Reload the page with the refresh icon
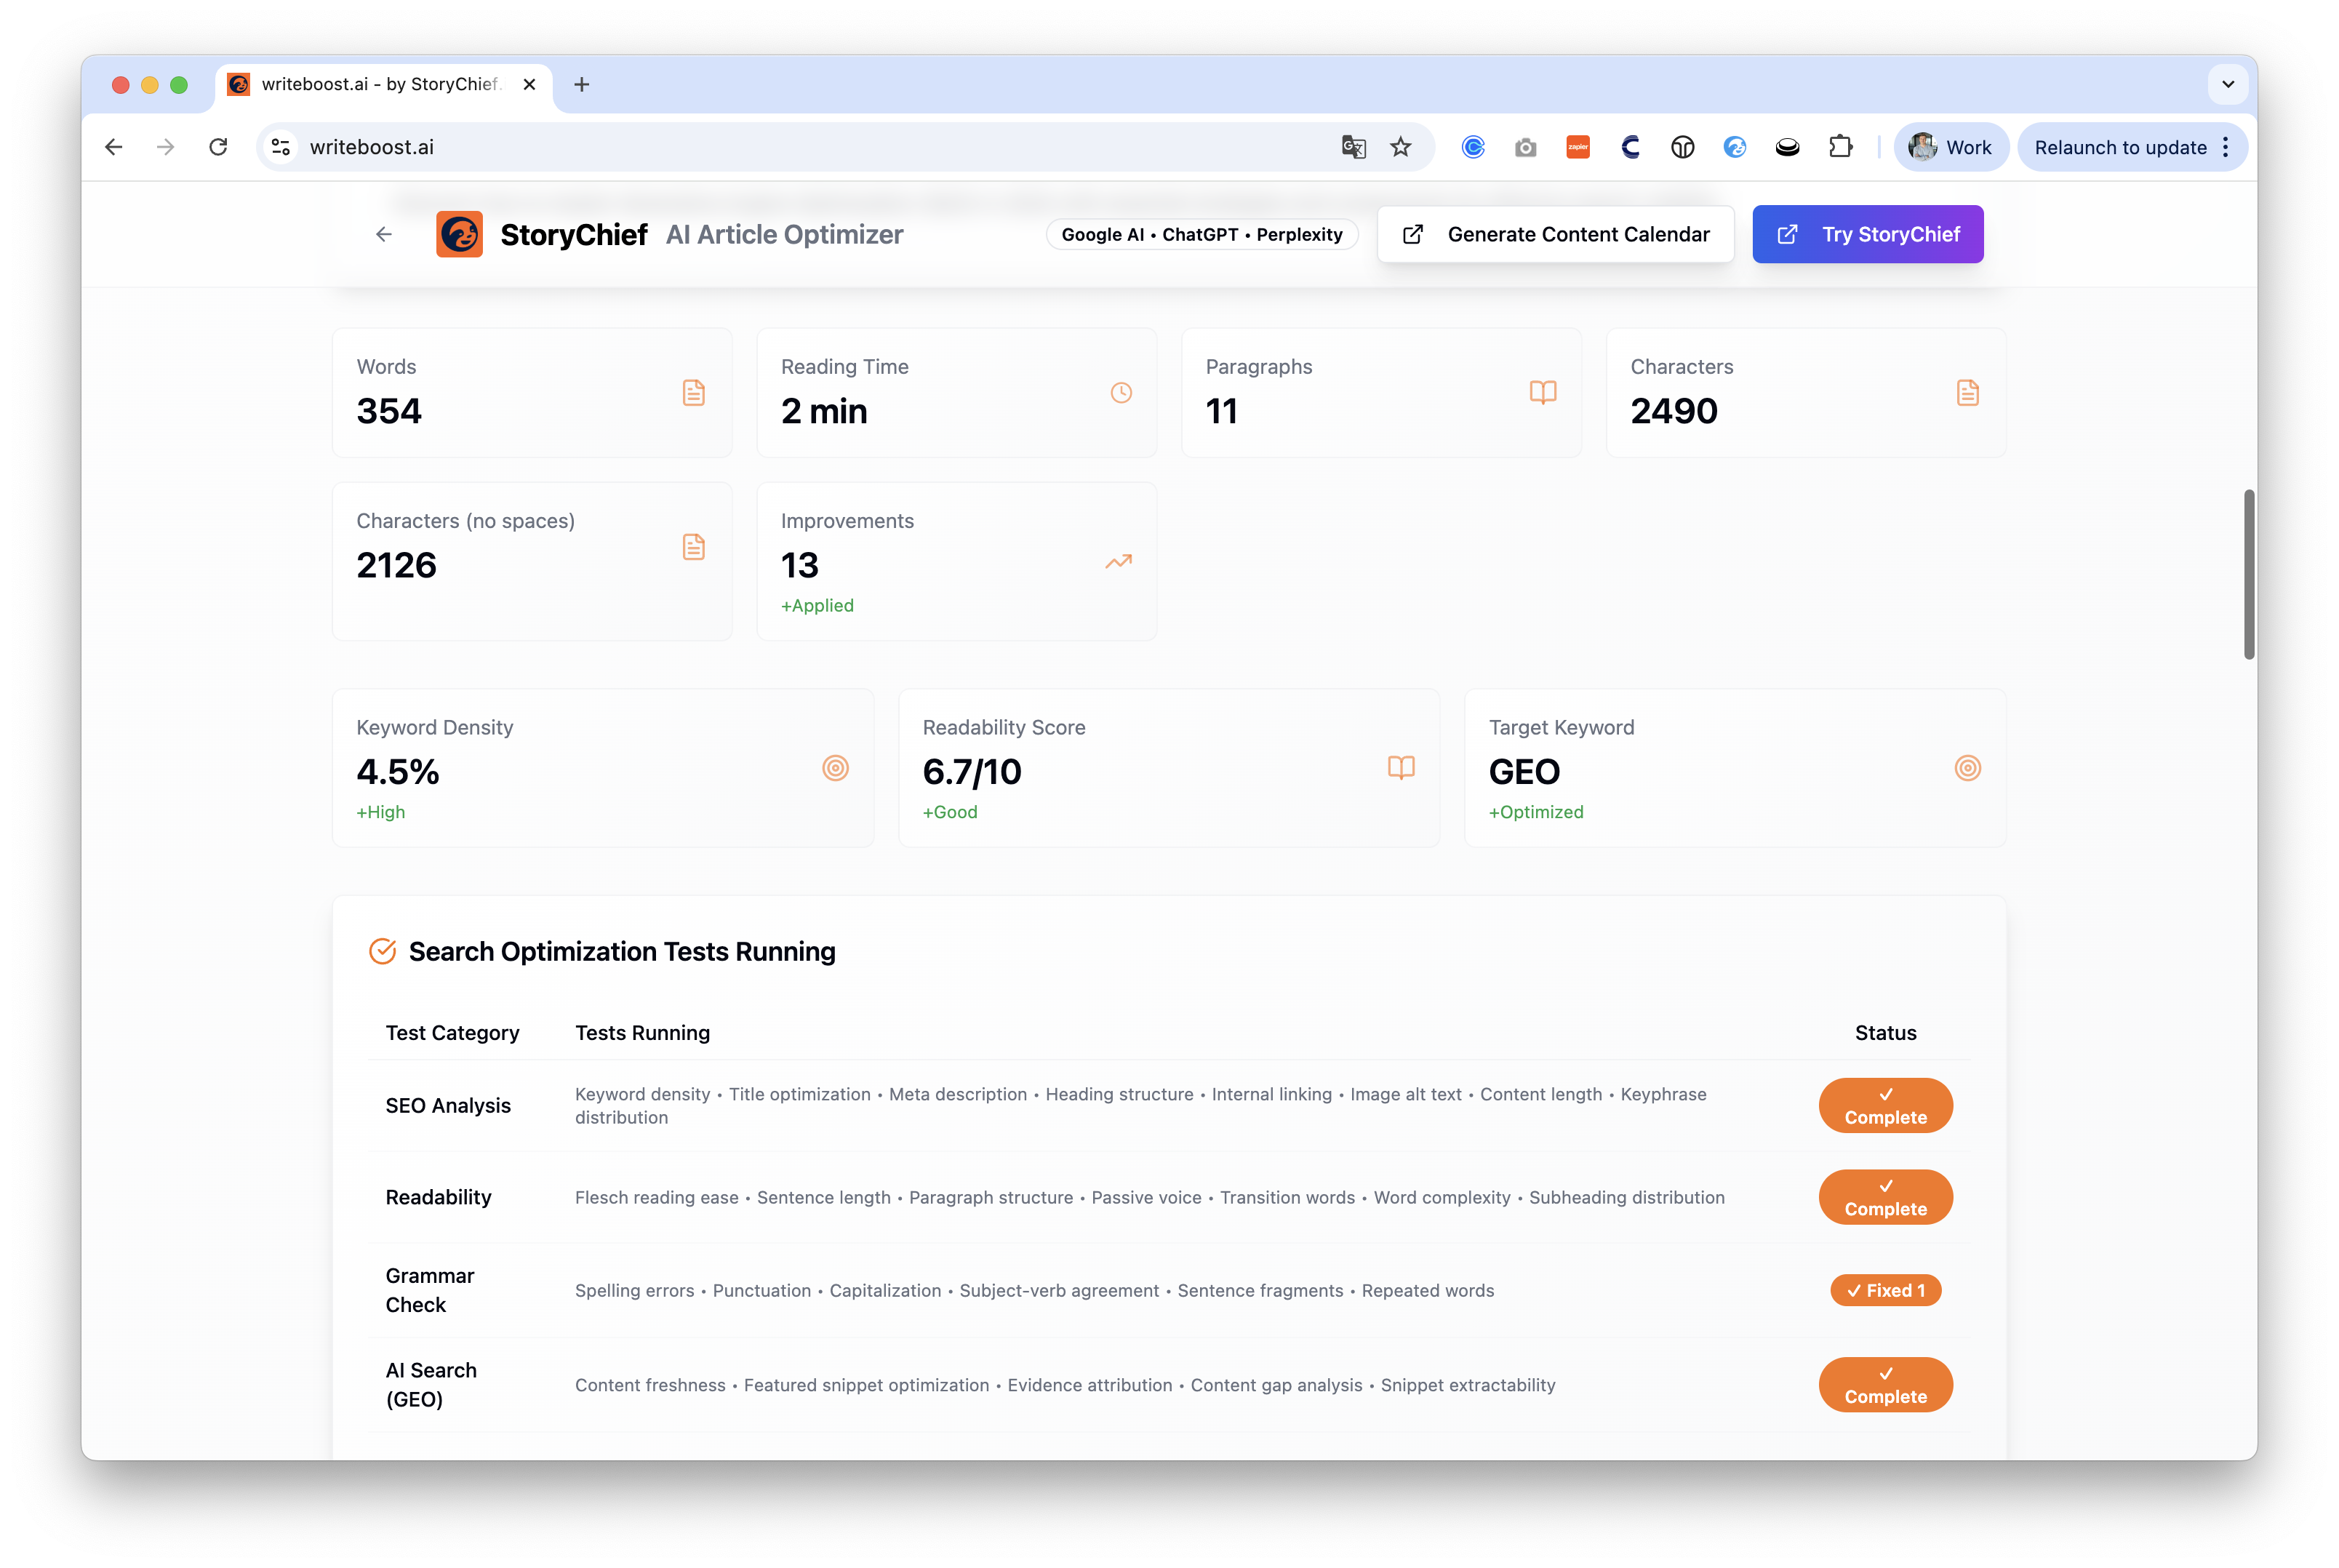Viewport: 2339px width, 1568px height. point(218,147)
